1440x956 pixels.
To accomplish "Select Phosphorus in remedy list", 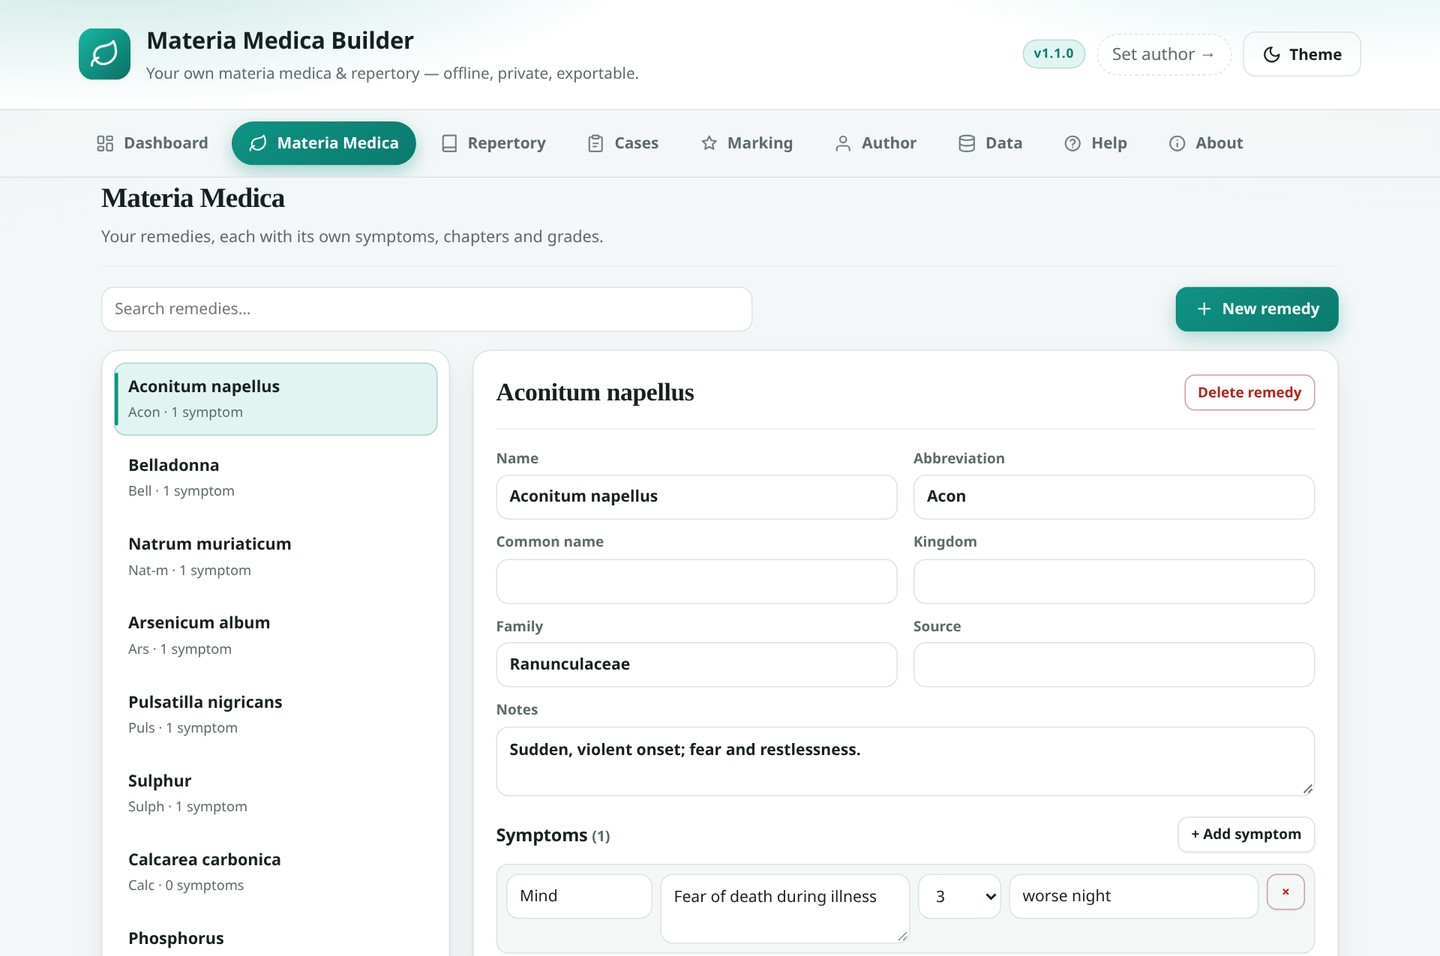I will click(x=276, y=938).
